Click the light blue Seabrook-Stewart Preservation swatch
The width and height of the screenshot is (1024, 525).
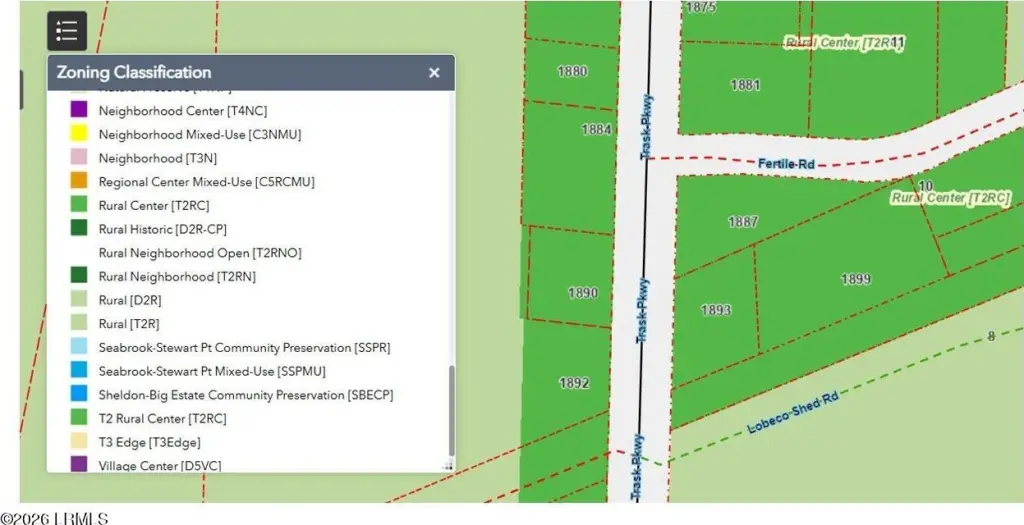pyautogui.click(x=79, y=347)
